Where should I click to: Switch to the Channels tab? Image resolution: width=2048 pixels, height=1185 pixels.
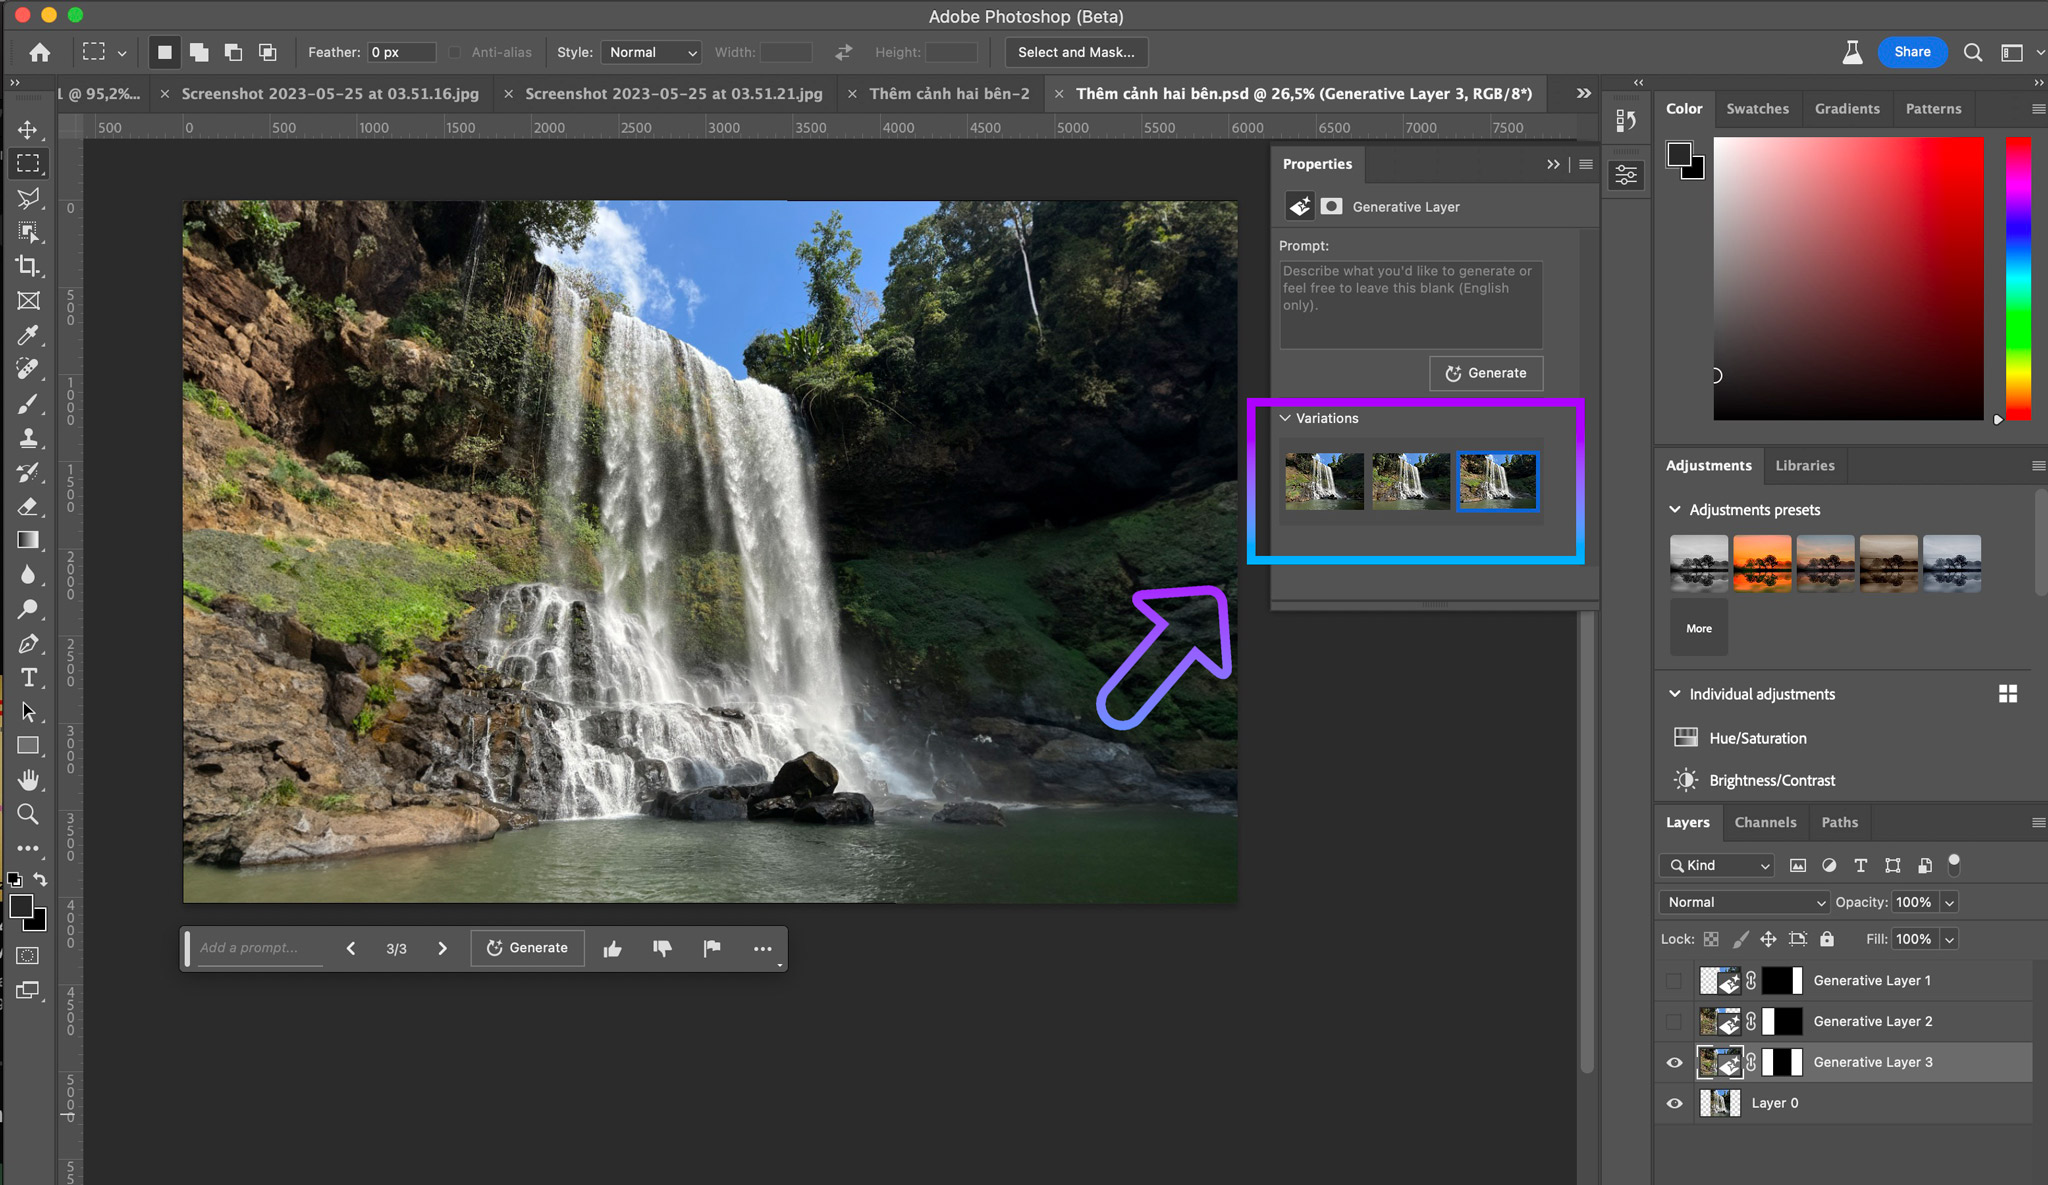click(x=1766, y=822)
